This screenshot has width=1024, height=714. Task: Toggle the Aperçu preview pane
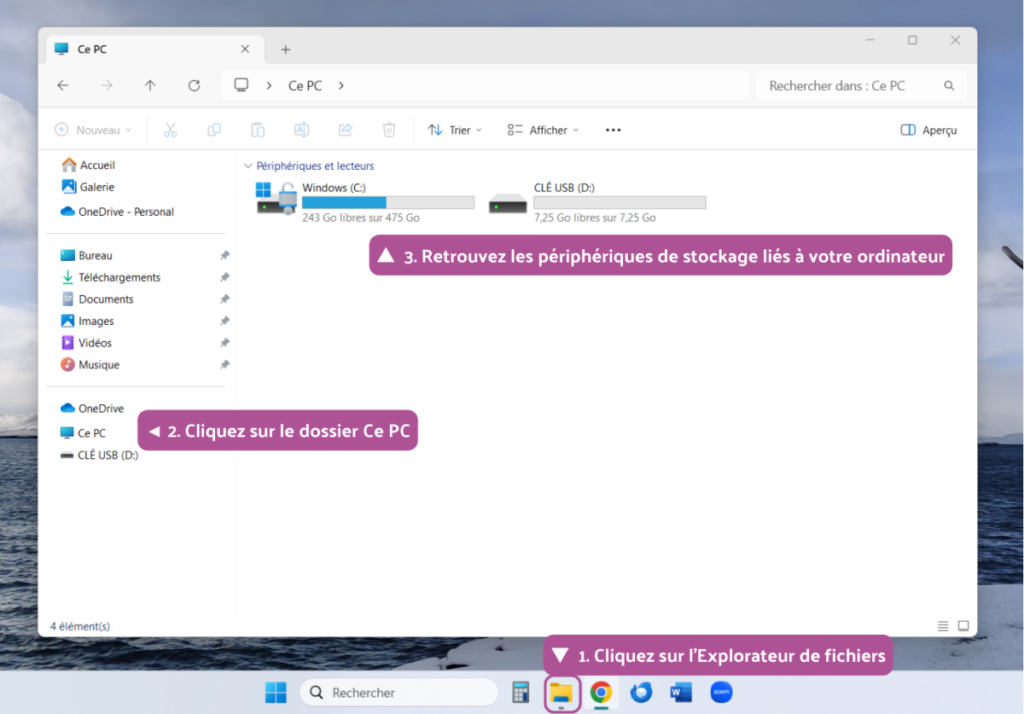click(x=928, y=130)
